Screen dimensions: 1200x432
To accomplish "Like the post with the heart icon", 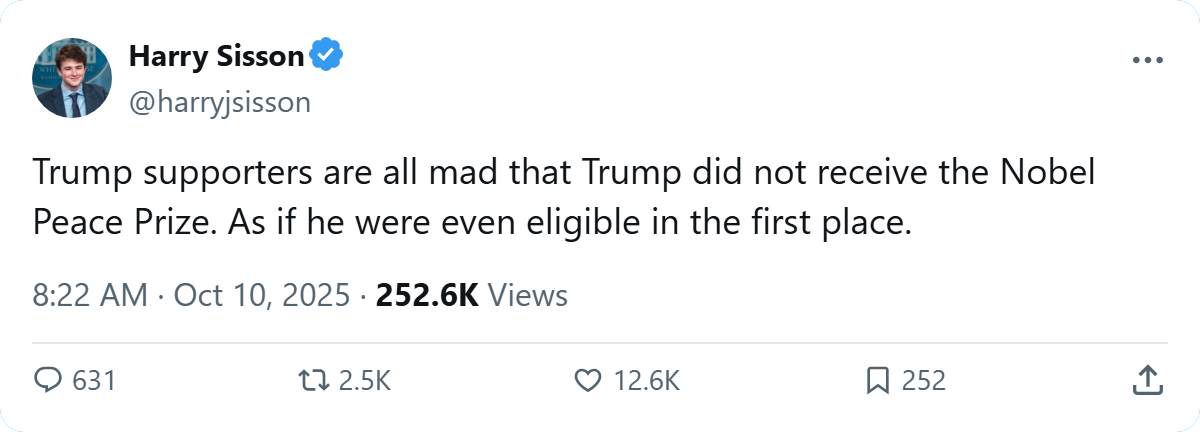I will pos(588,380).
